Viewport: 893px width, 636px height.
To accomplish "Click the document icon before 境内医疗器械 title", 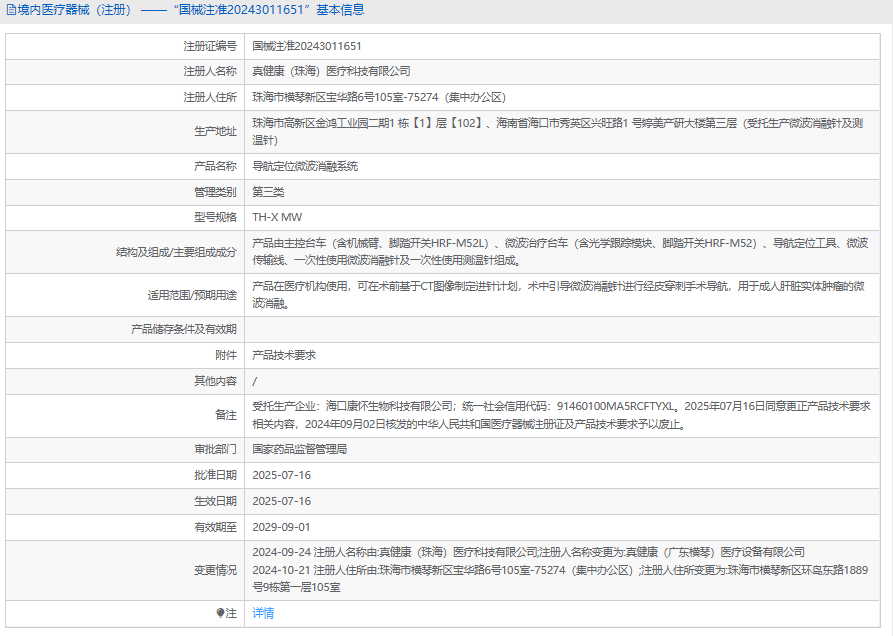I will click(x=11, y=10).
